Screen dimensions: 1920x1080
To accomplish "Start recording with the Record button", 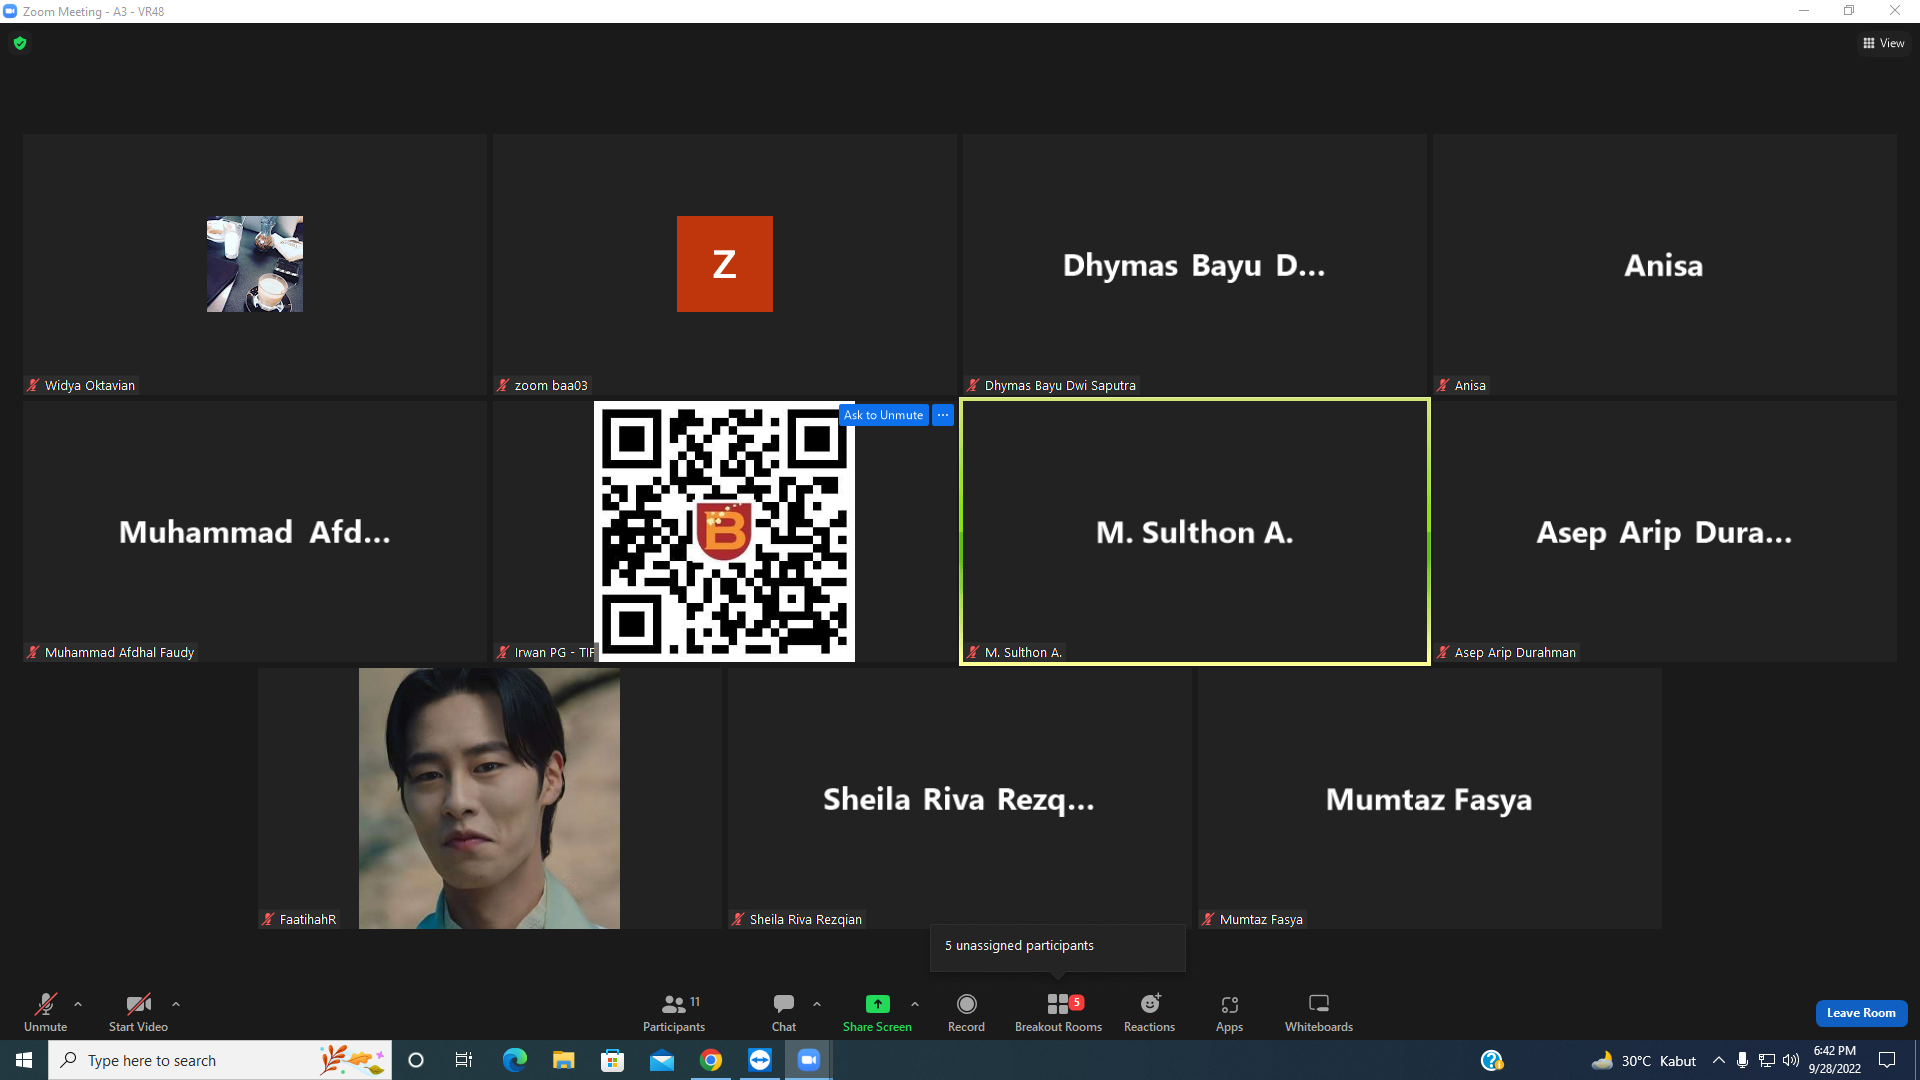I will click(x=966, y=1012).
